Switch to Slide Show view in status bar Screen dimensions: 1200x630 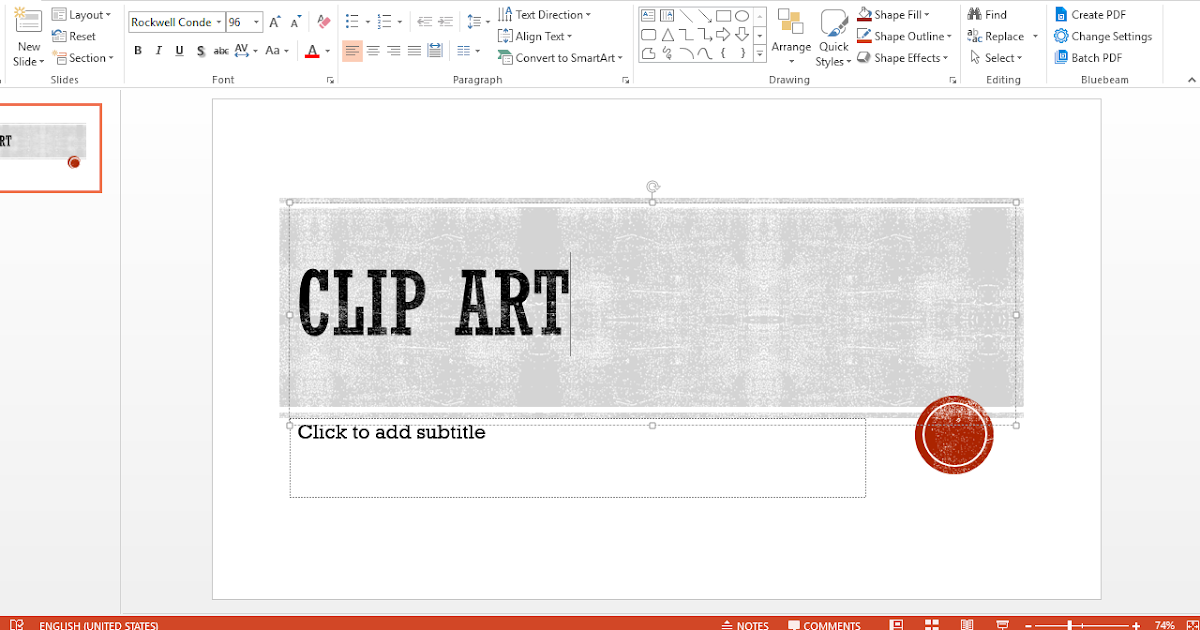pyautogui.click(x=1000, y=624)
